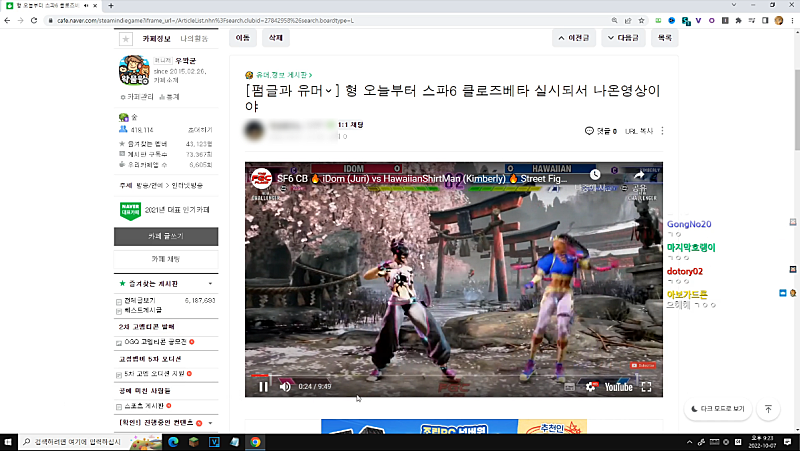The image size is (800, 451).
Task: Open Chrome profile avatar
Action: coord(779,20)
